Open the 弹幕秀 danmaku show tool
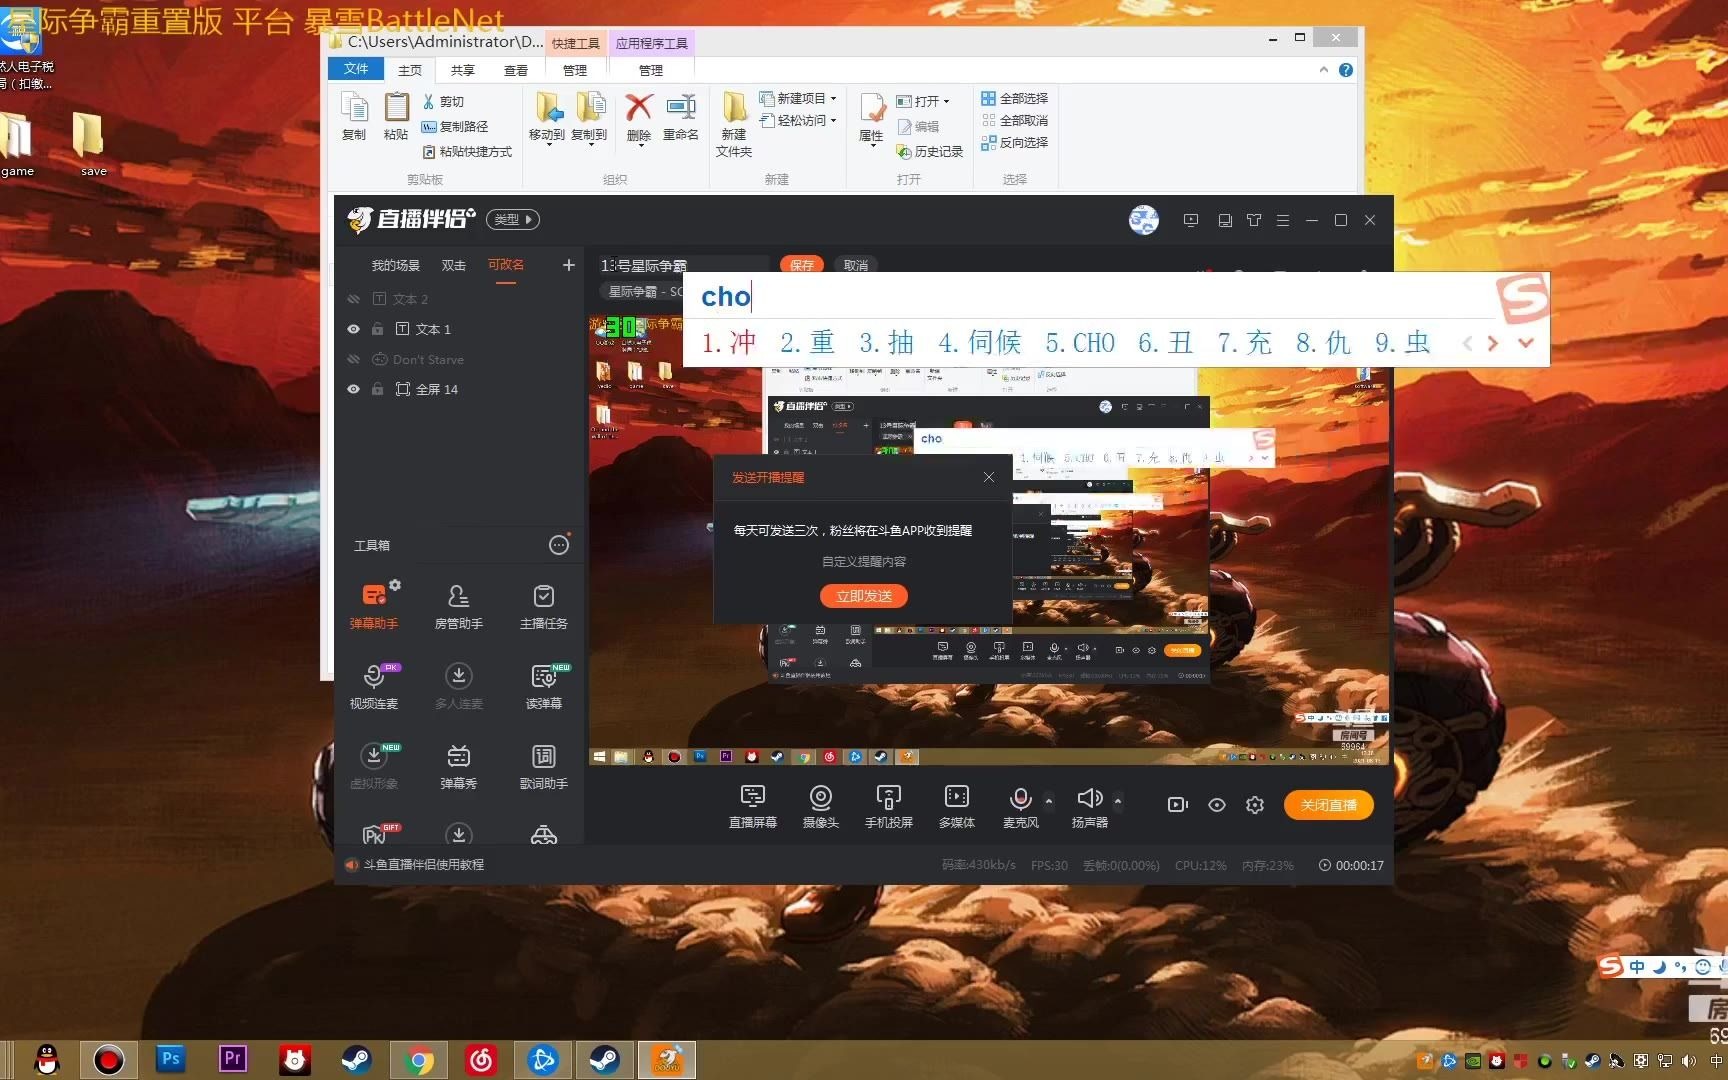The height and width of the screenshot is (1080, 1728). click(459, 766)
